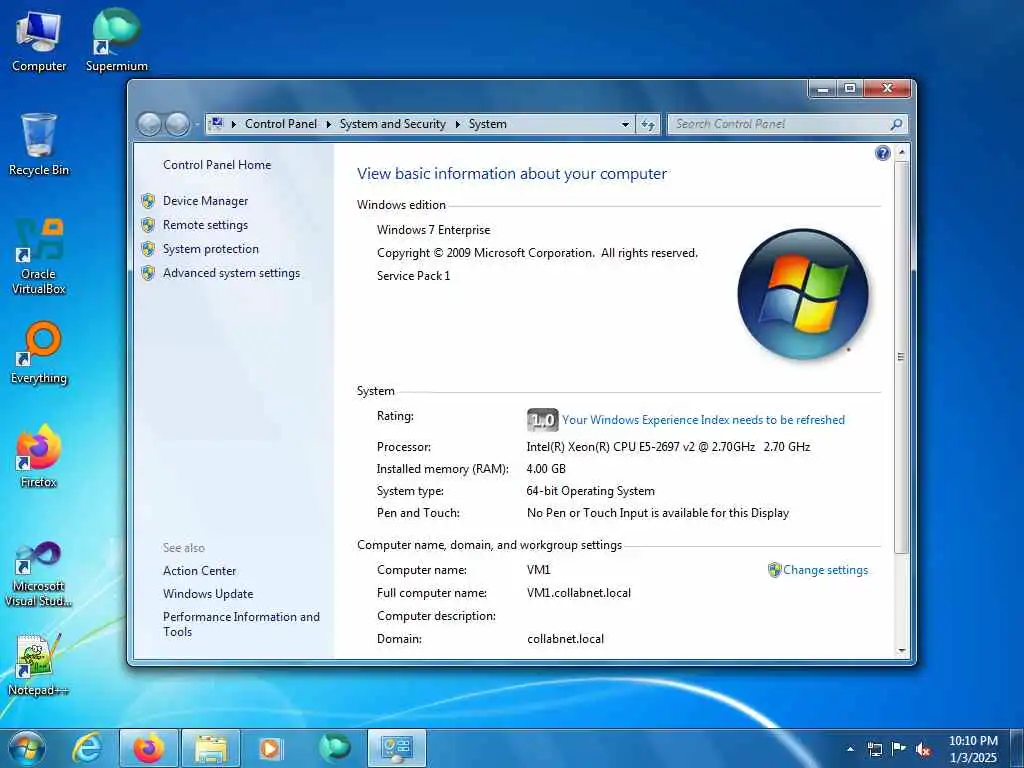Open Action Center link under See also
Image resolution: width=1024 pixels, height=768 pixels.
(199, 571)
